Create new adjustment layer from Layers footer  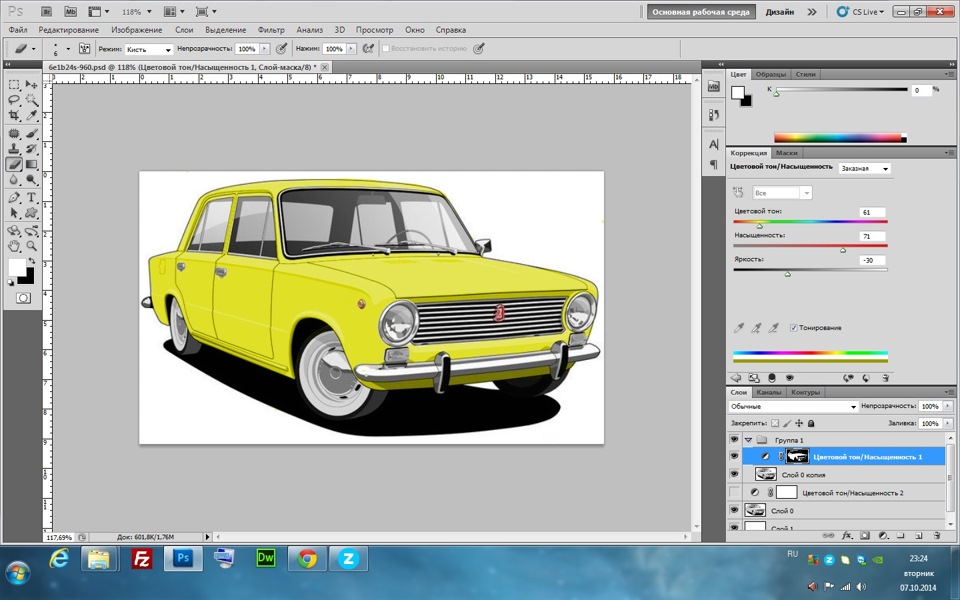883,535
